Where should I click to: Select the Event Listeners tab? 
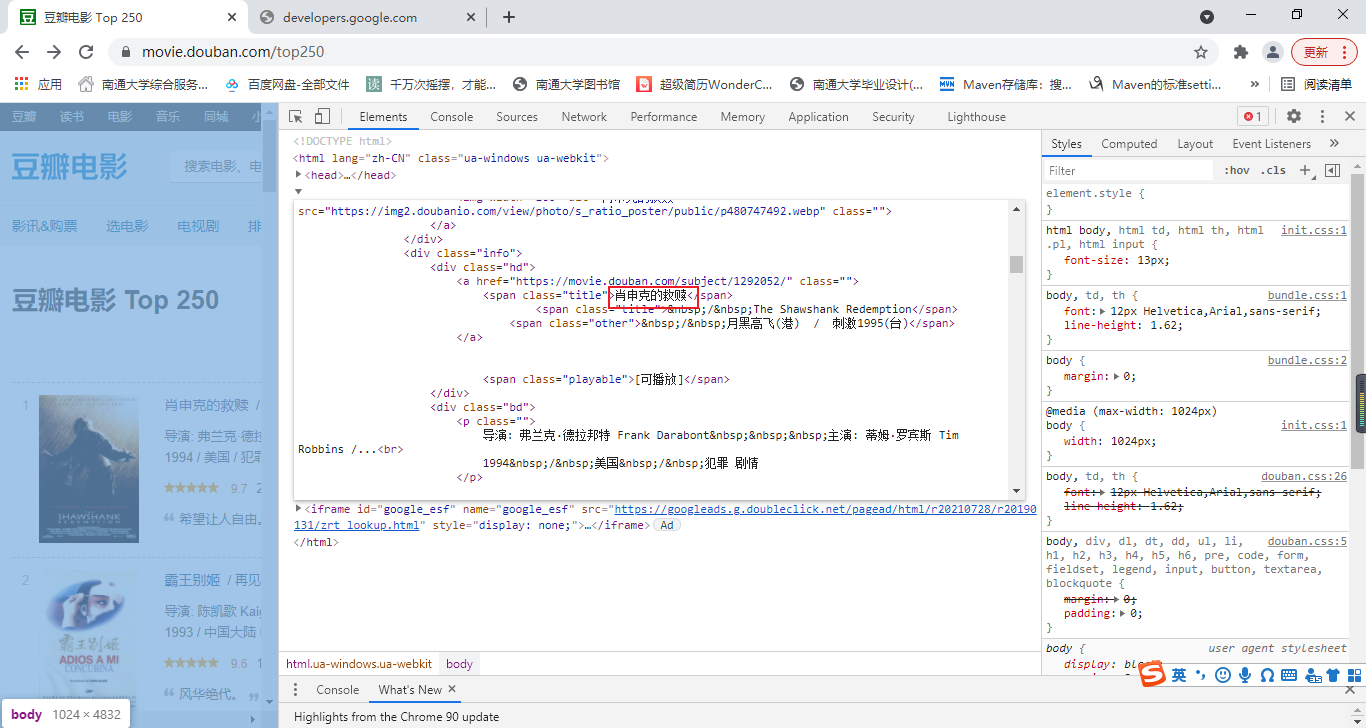1272,144
